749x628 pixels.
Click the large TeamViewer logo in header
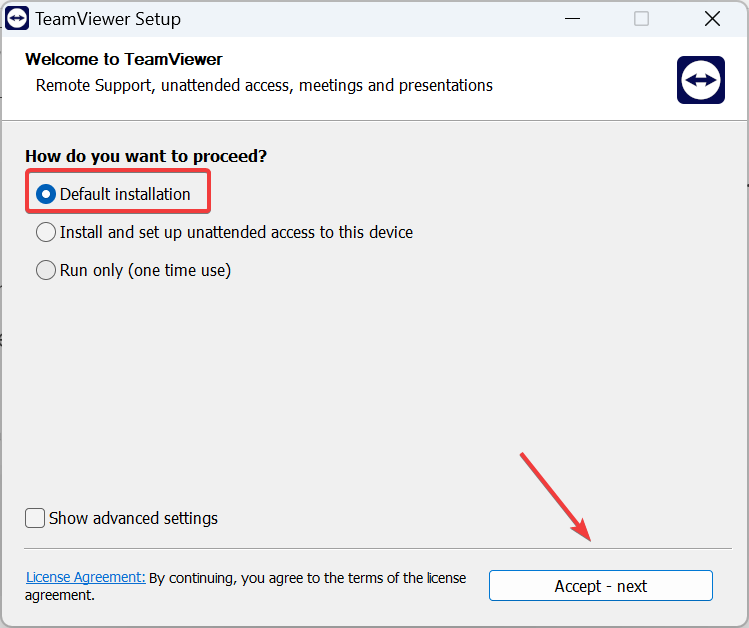click(x=701, y=80)
